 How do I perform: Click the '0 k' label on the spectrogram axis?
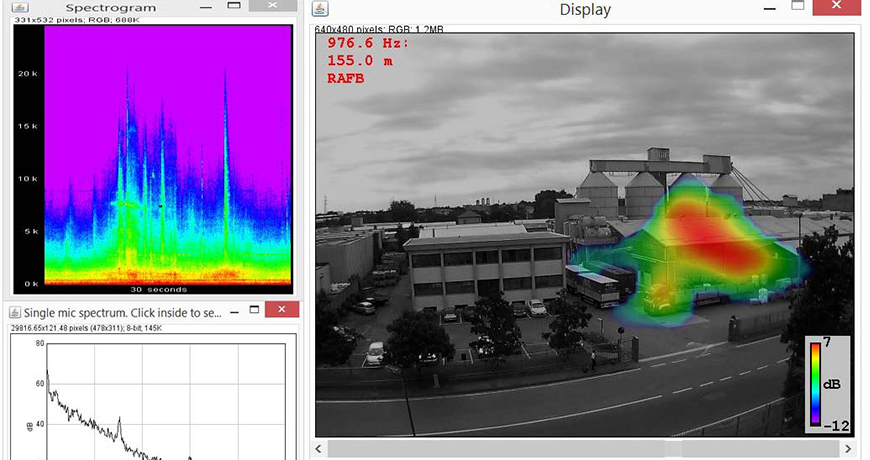[31, 284]
